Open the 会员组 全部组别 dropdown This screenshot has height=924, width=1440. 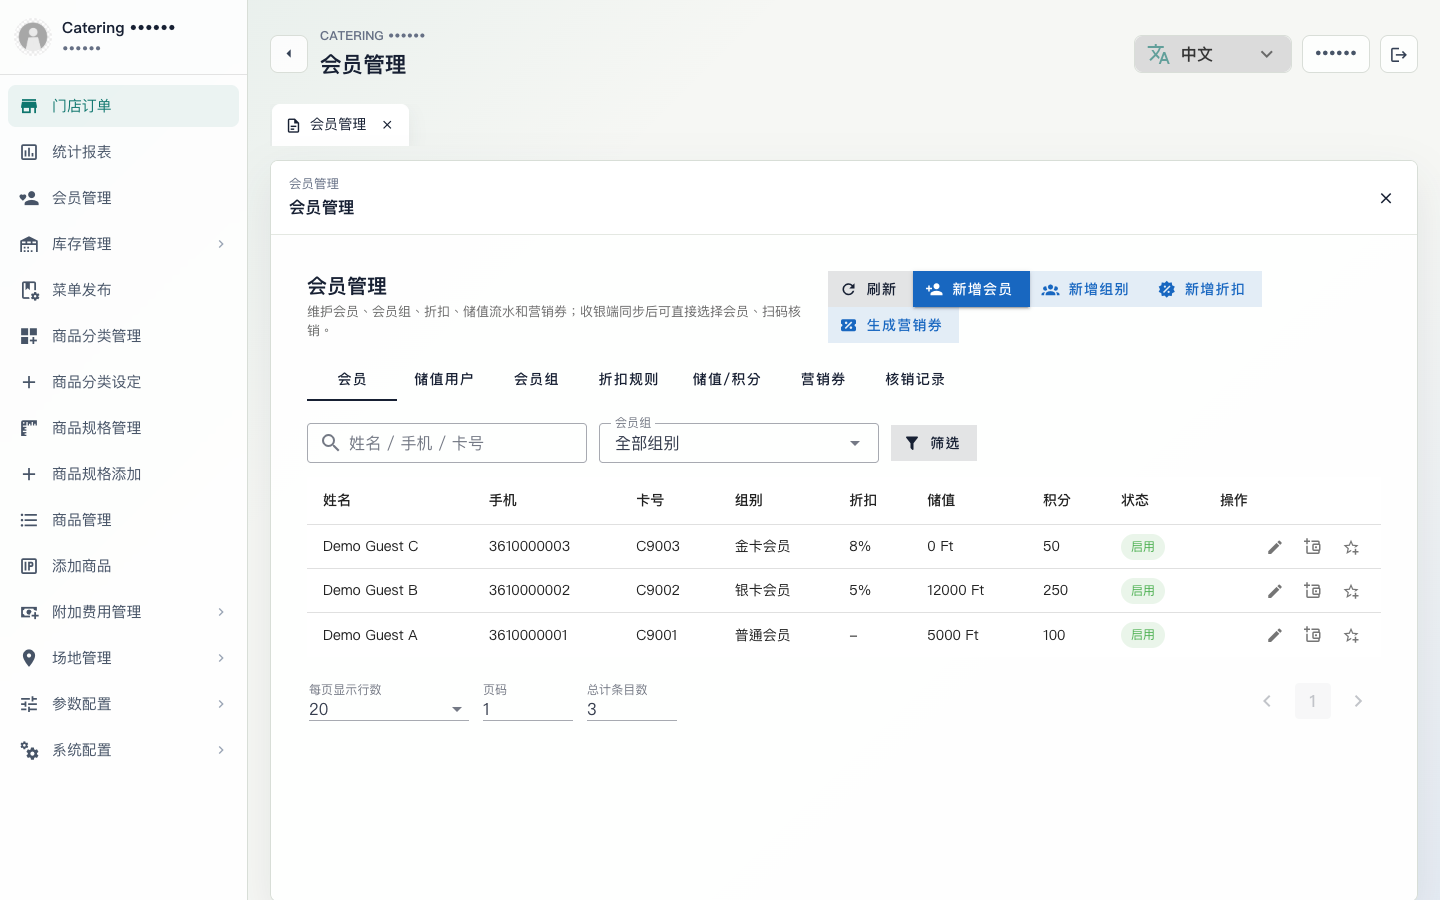coord(738,443)
